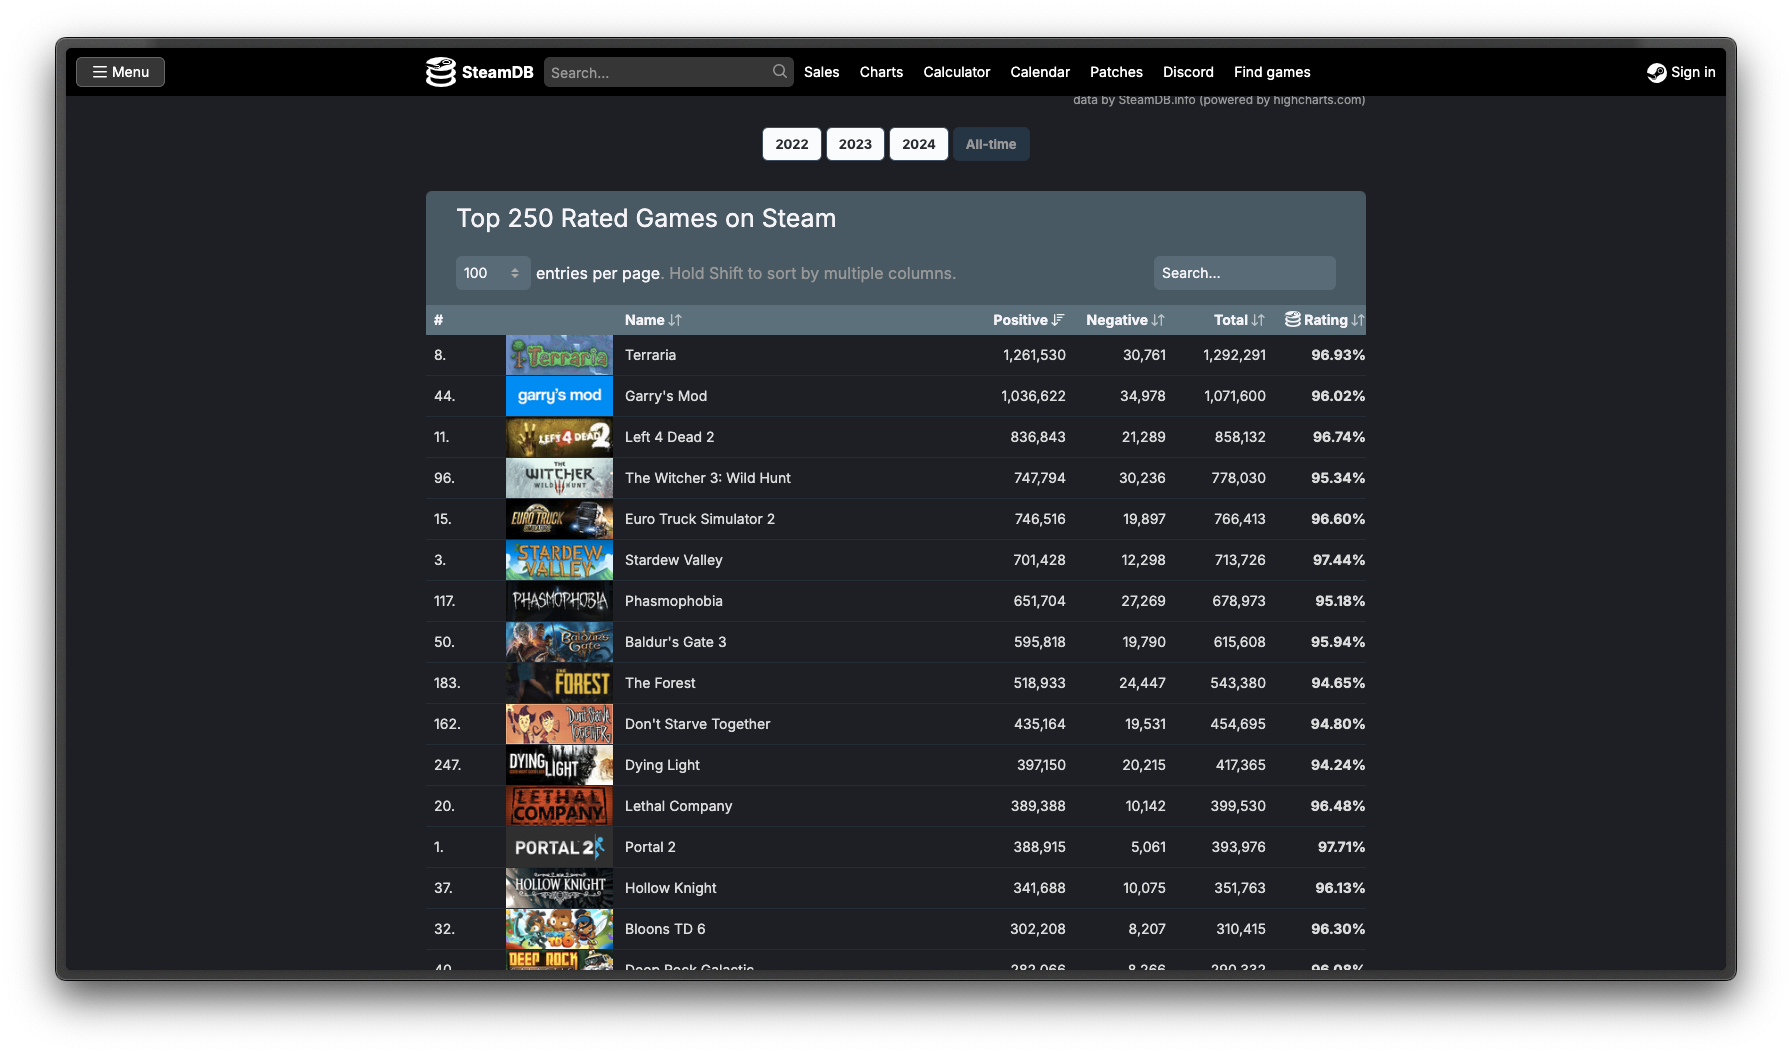This screenshot has width=1792, height=1054.
Task: Open The Witcher 3: Wild Hunt link
Action: point(708,478)
